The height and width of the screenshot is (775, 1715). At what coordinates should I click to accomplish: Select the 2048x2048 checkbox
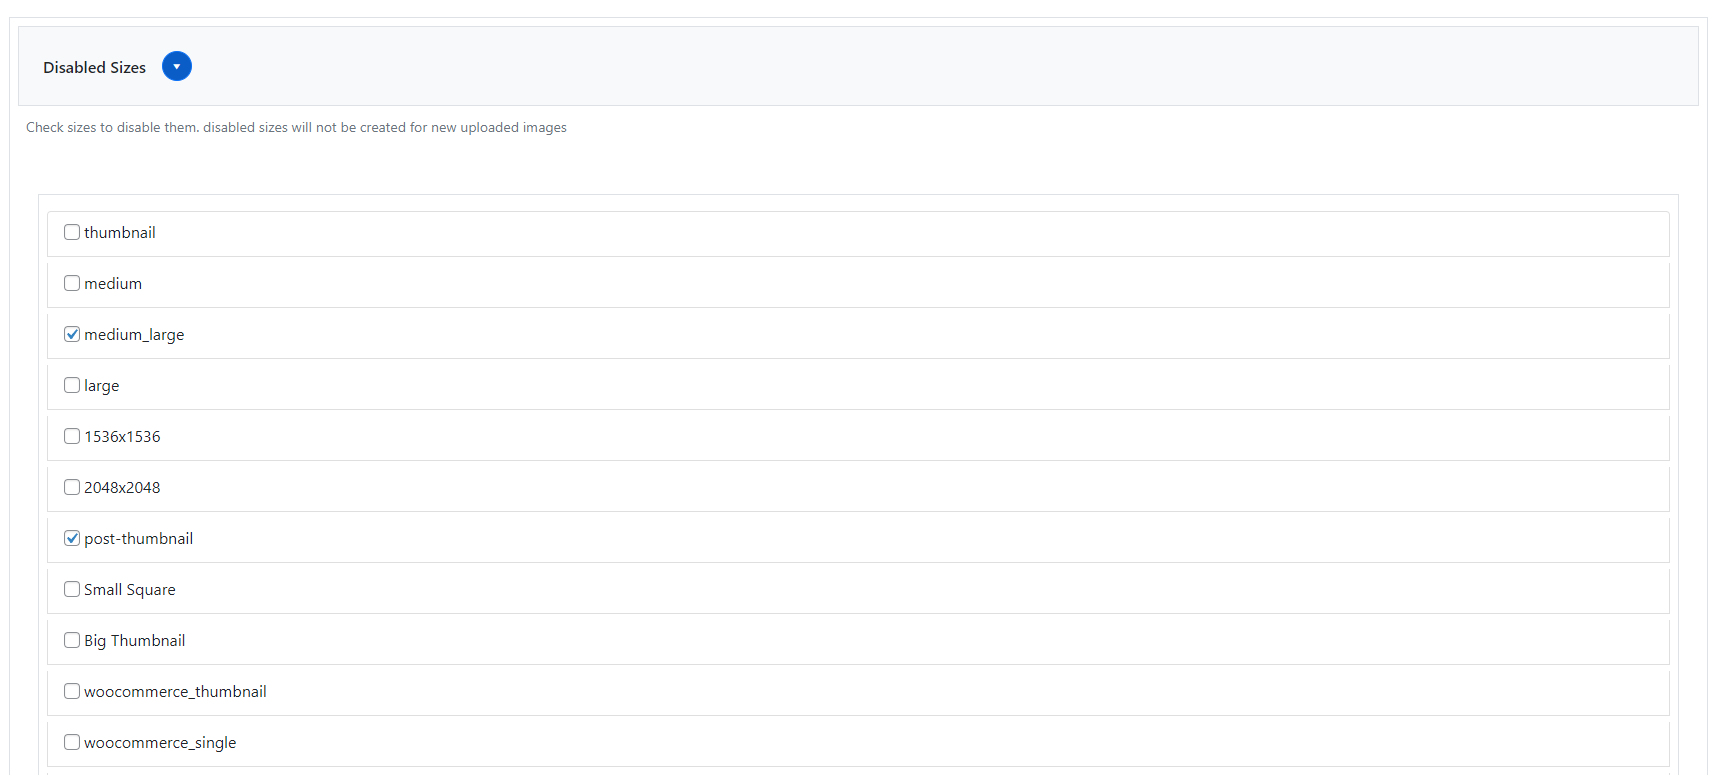(72, 487)
